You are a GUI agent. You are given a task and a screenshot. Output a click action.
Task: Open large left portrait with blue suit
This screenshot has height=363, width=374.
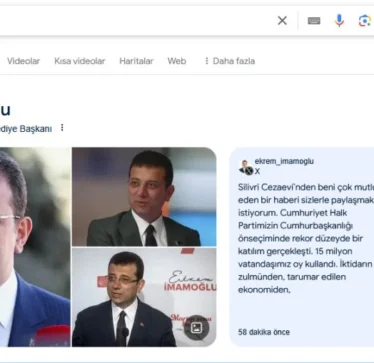(x=35, y=247)
